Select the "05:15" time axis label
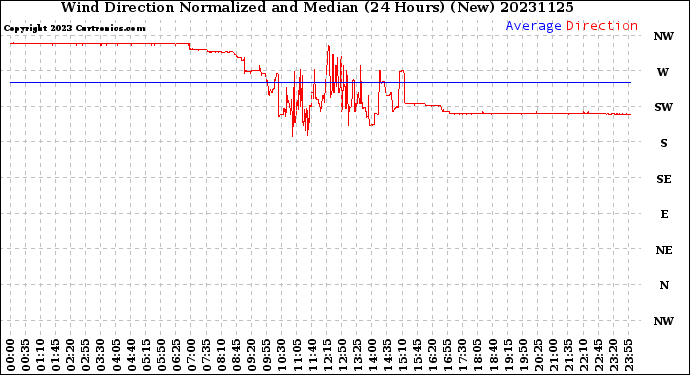Image resolution: width=690 pixels, height=375 pixels. click(146, 355)
